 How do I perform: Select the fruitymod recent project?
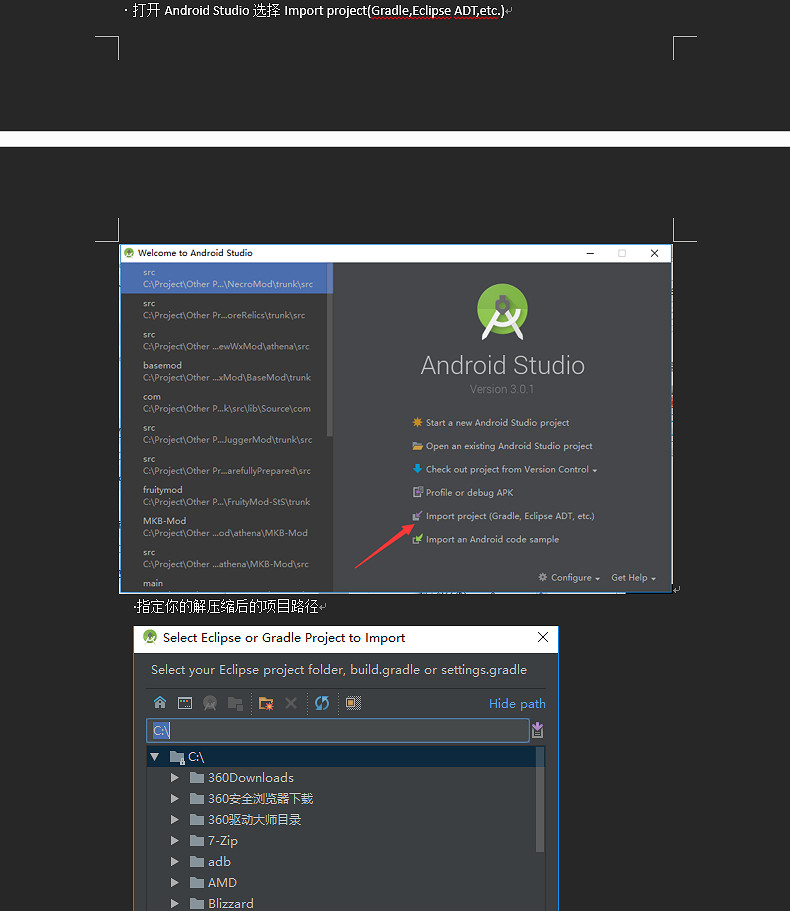[226, 496]
